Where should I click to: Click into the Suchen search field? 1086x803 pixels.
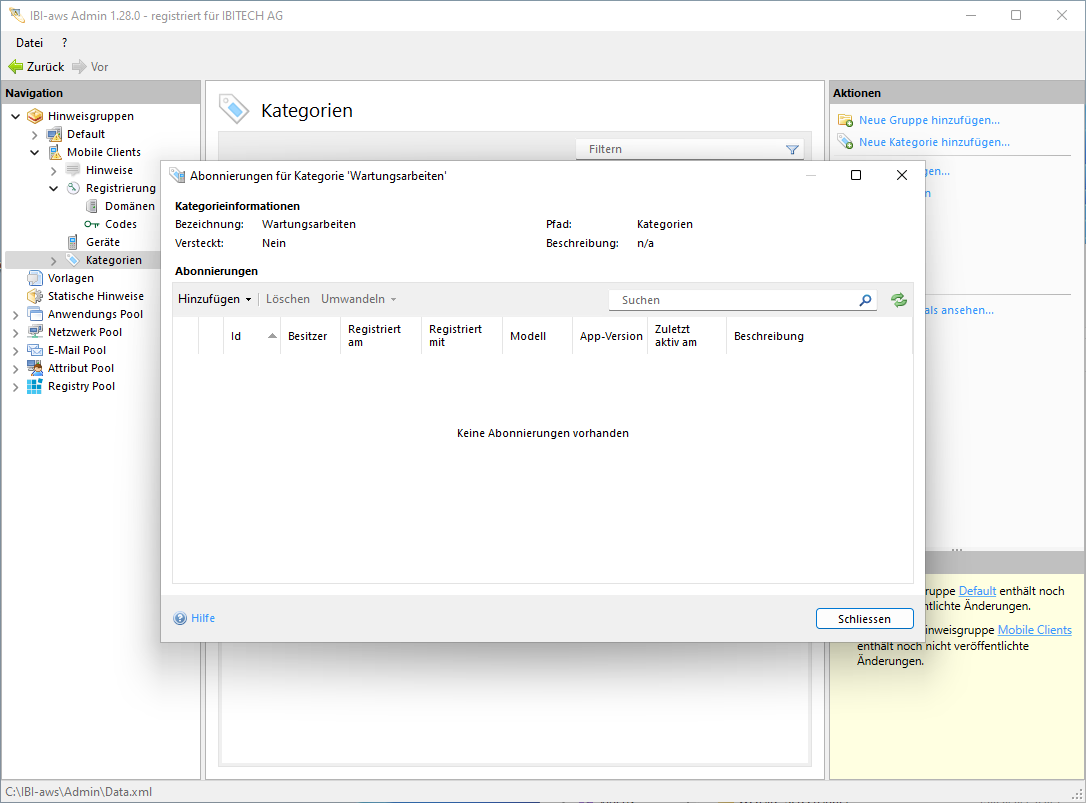pos(735,300)
